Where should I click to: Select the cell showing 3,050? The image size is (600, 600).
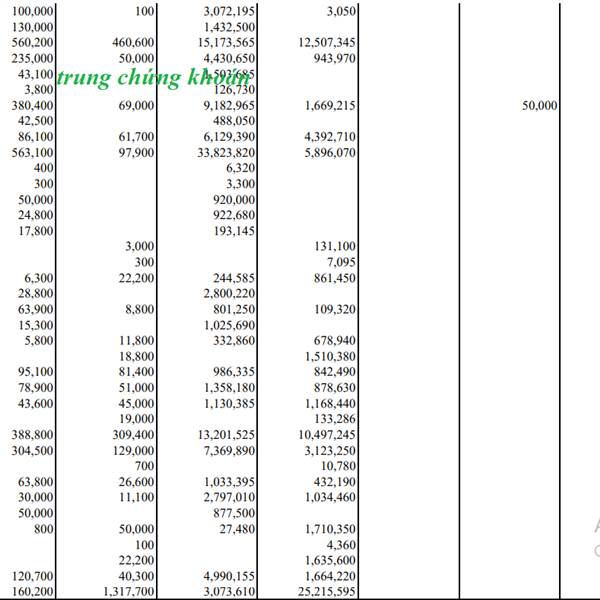(341, 11)
